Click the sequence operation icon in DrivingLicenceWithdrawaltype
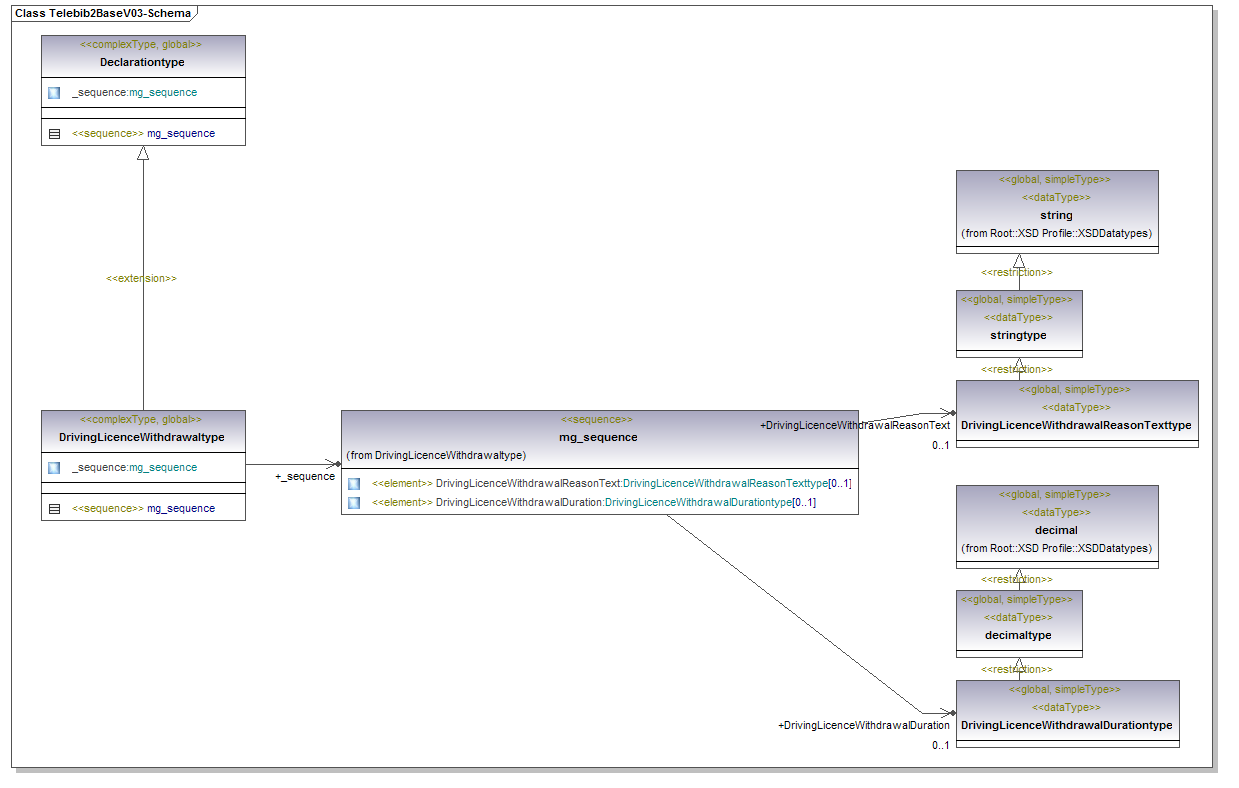1239x788 pixels. (54, 509)
